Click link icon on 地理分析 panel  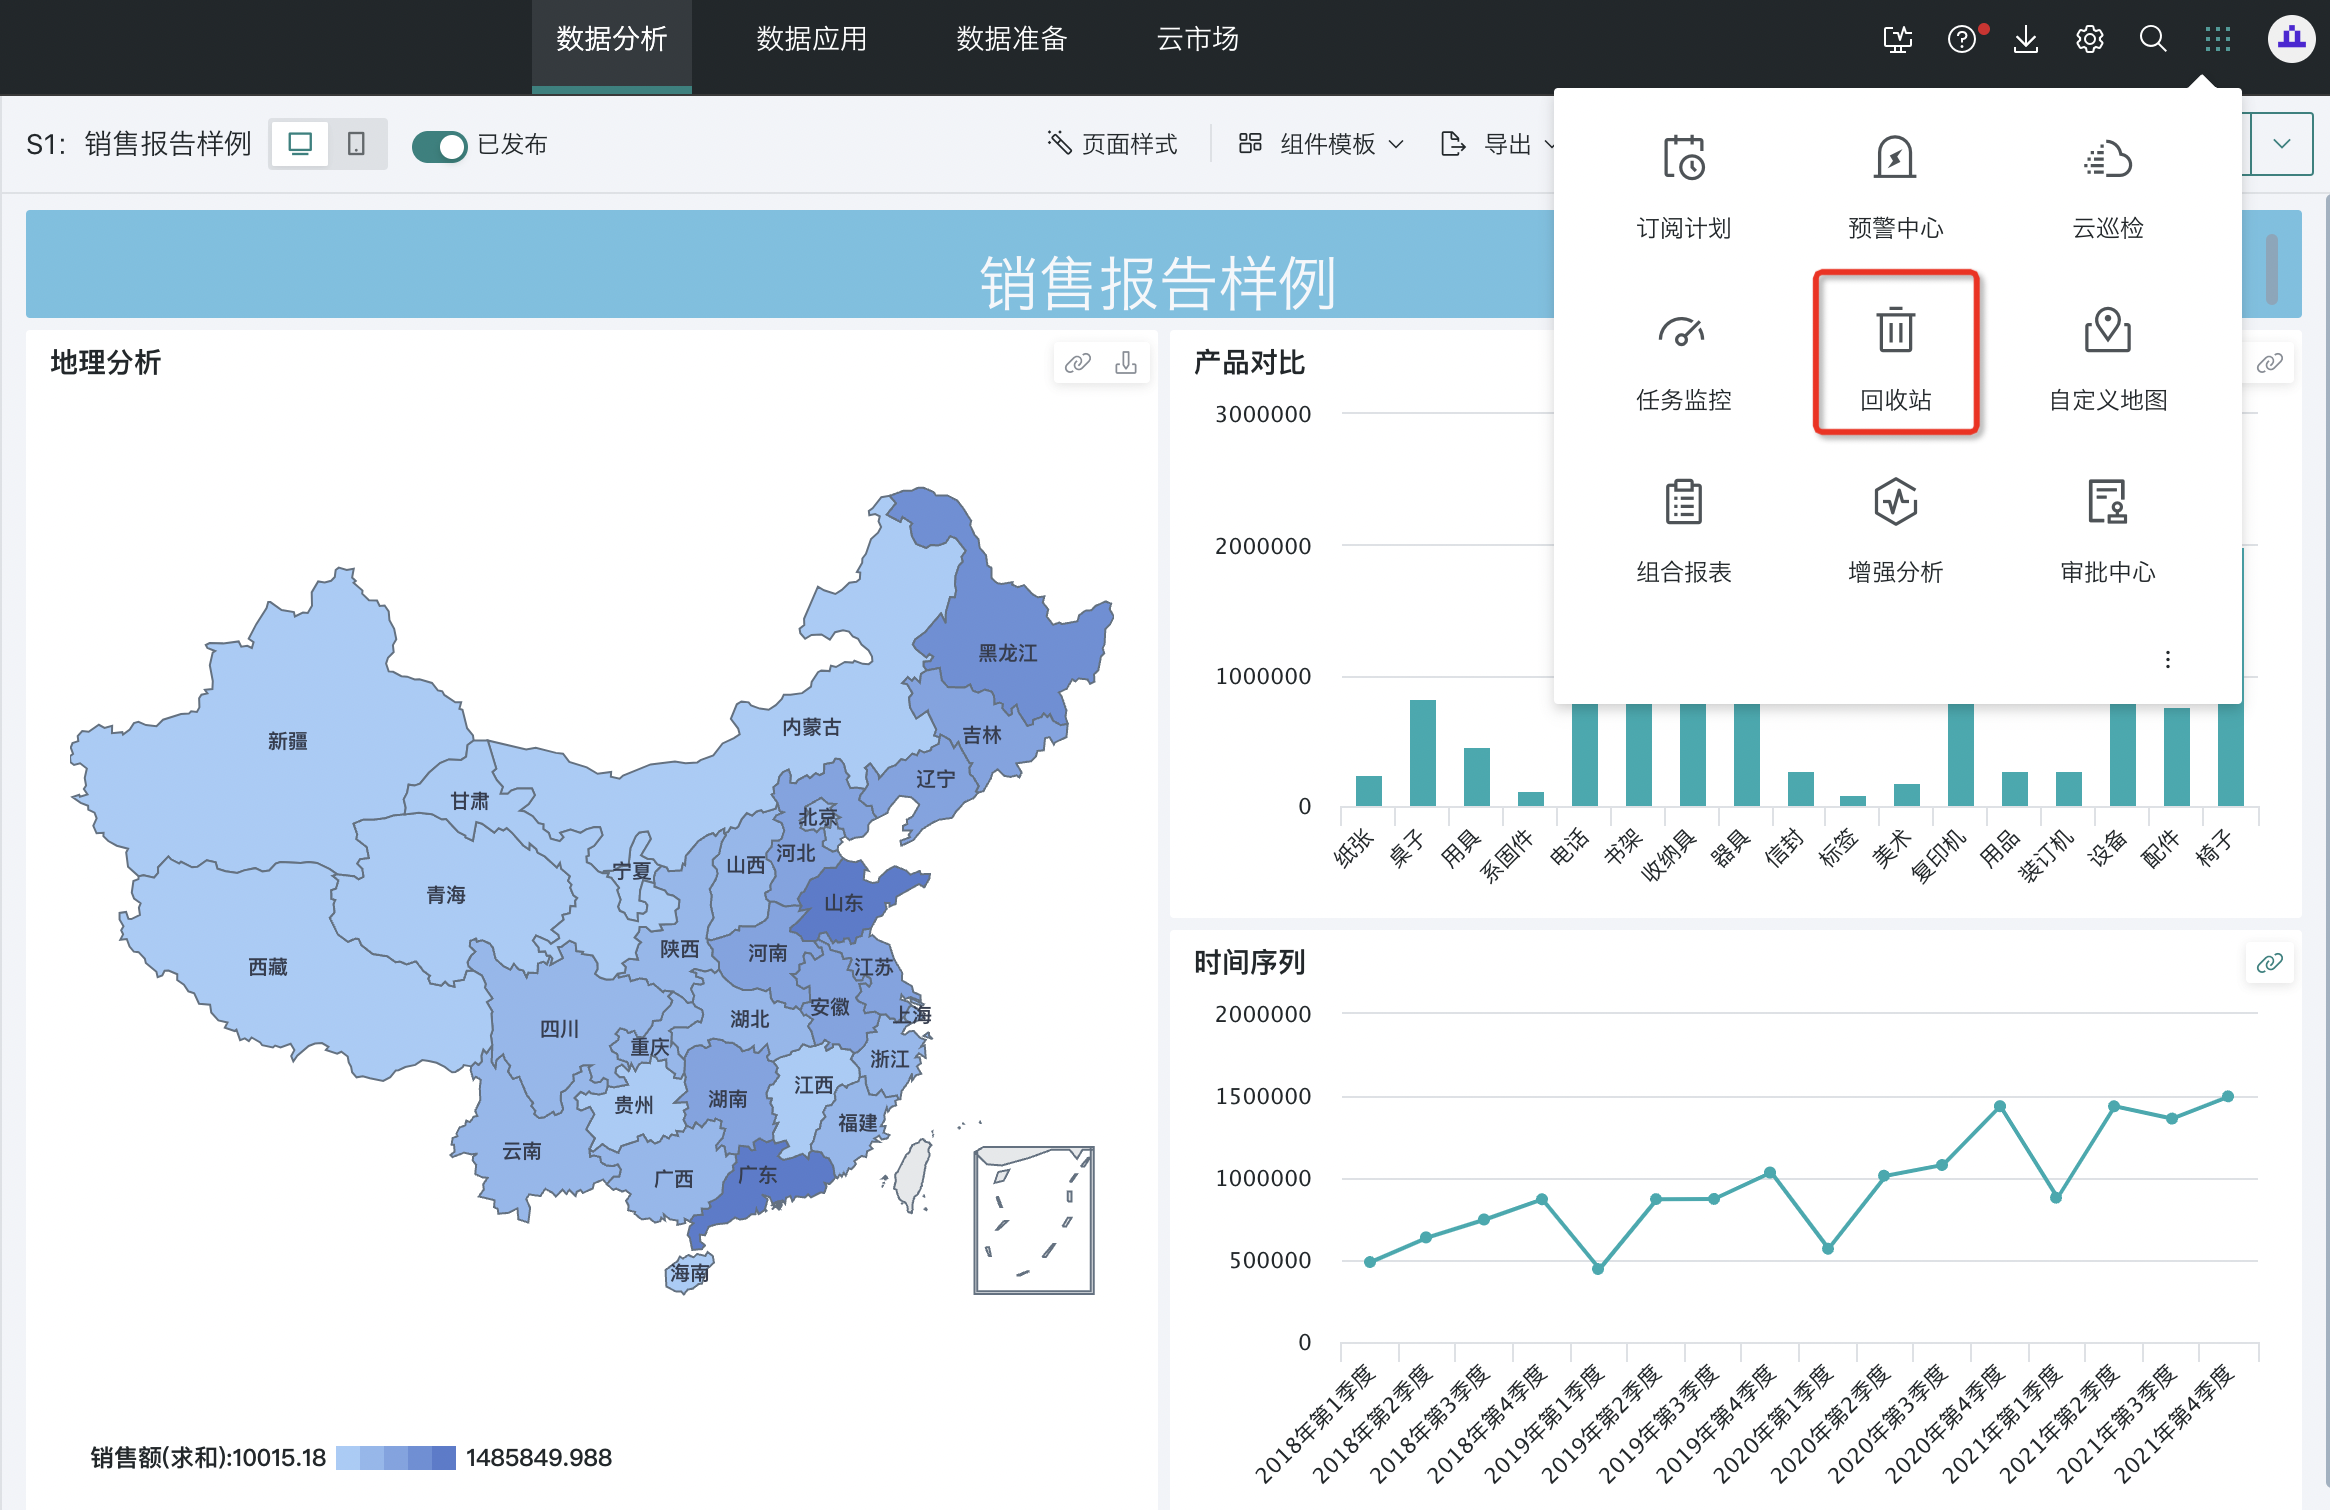click(1077, 363)
